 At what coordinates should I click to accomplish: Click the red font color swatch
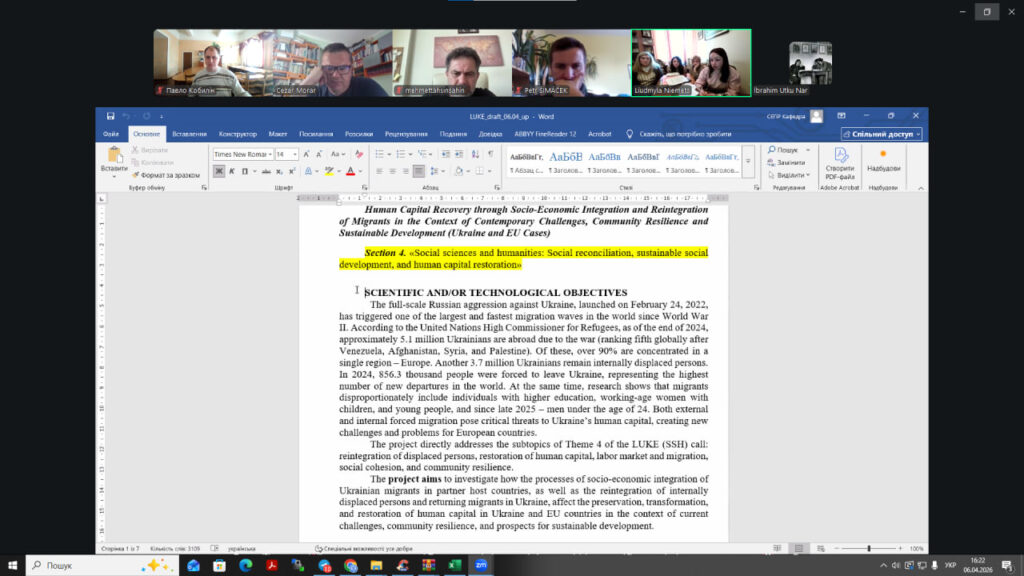pyautogui.click(x=349, y=171)
